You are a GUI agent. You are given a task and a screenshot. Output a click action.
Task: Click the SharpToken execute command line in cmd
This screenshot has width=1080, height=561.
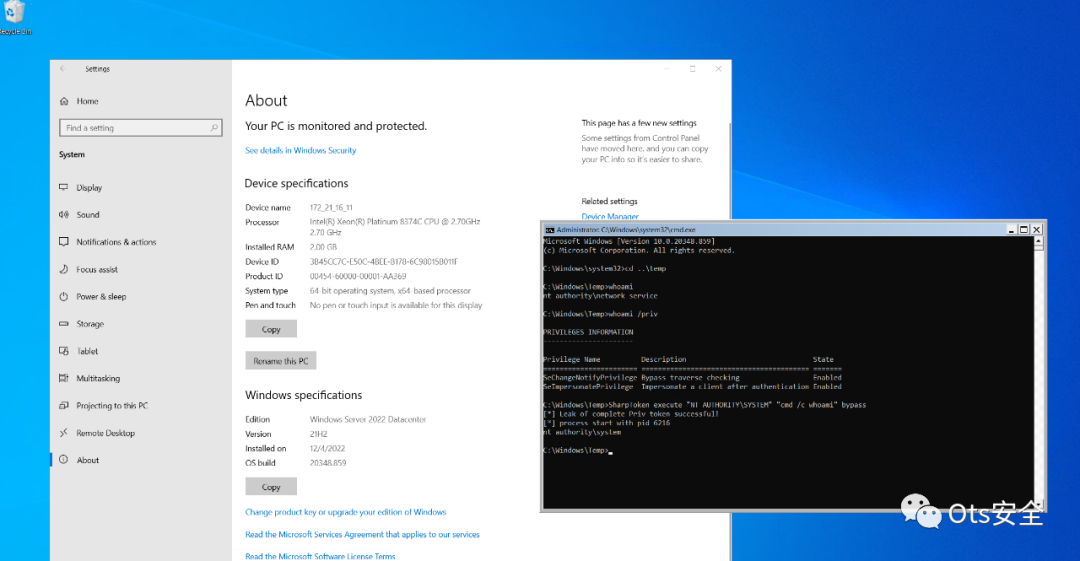[x=705, y=405]
